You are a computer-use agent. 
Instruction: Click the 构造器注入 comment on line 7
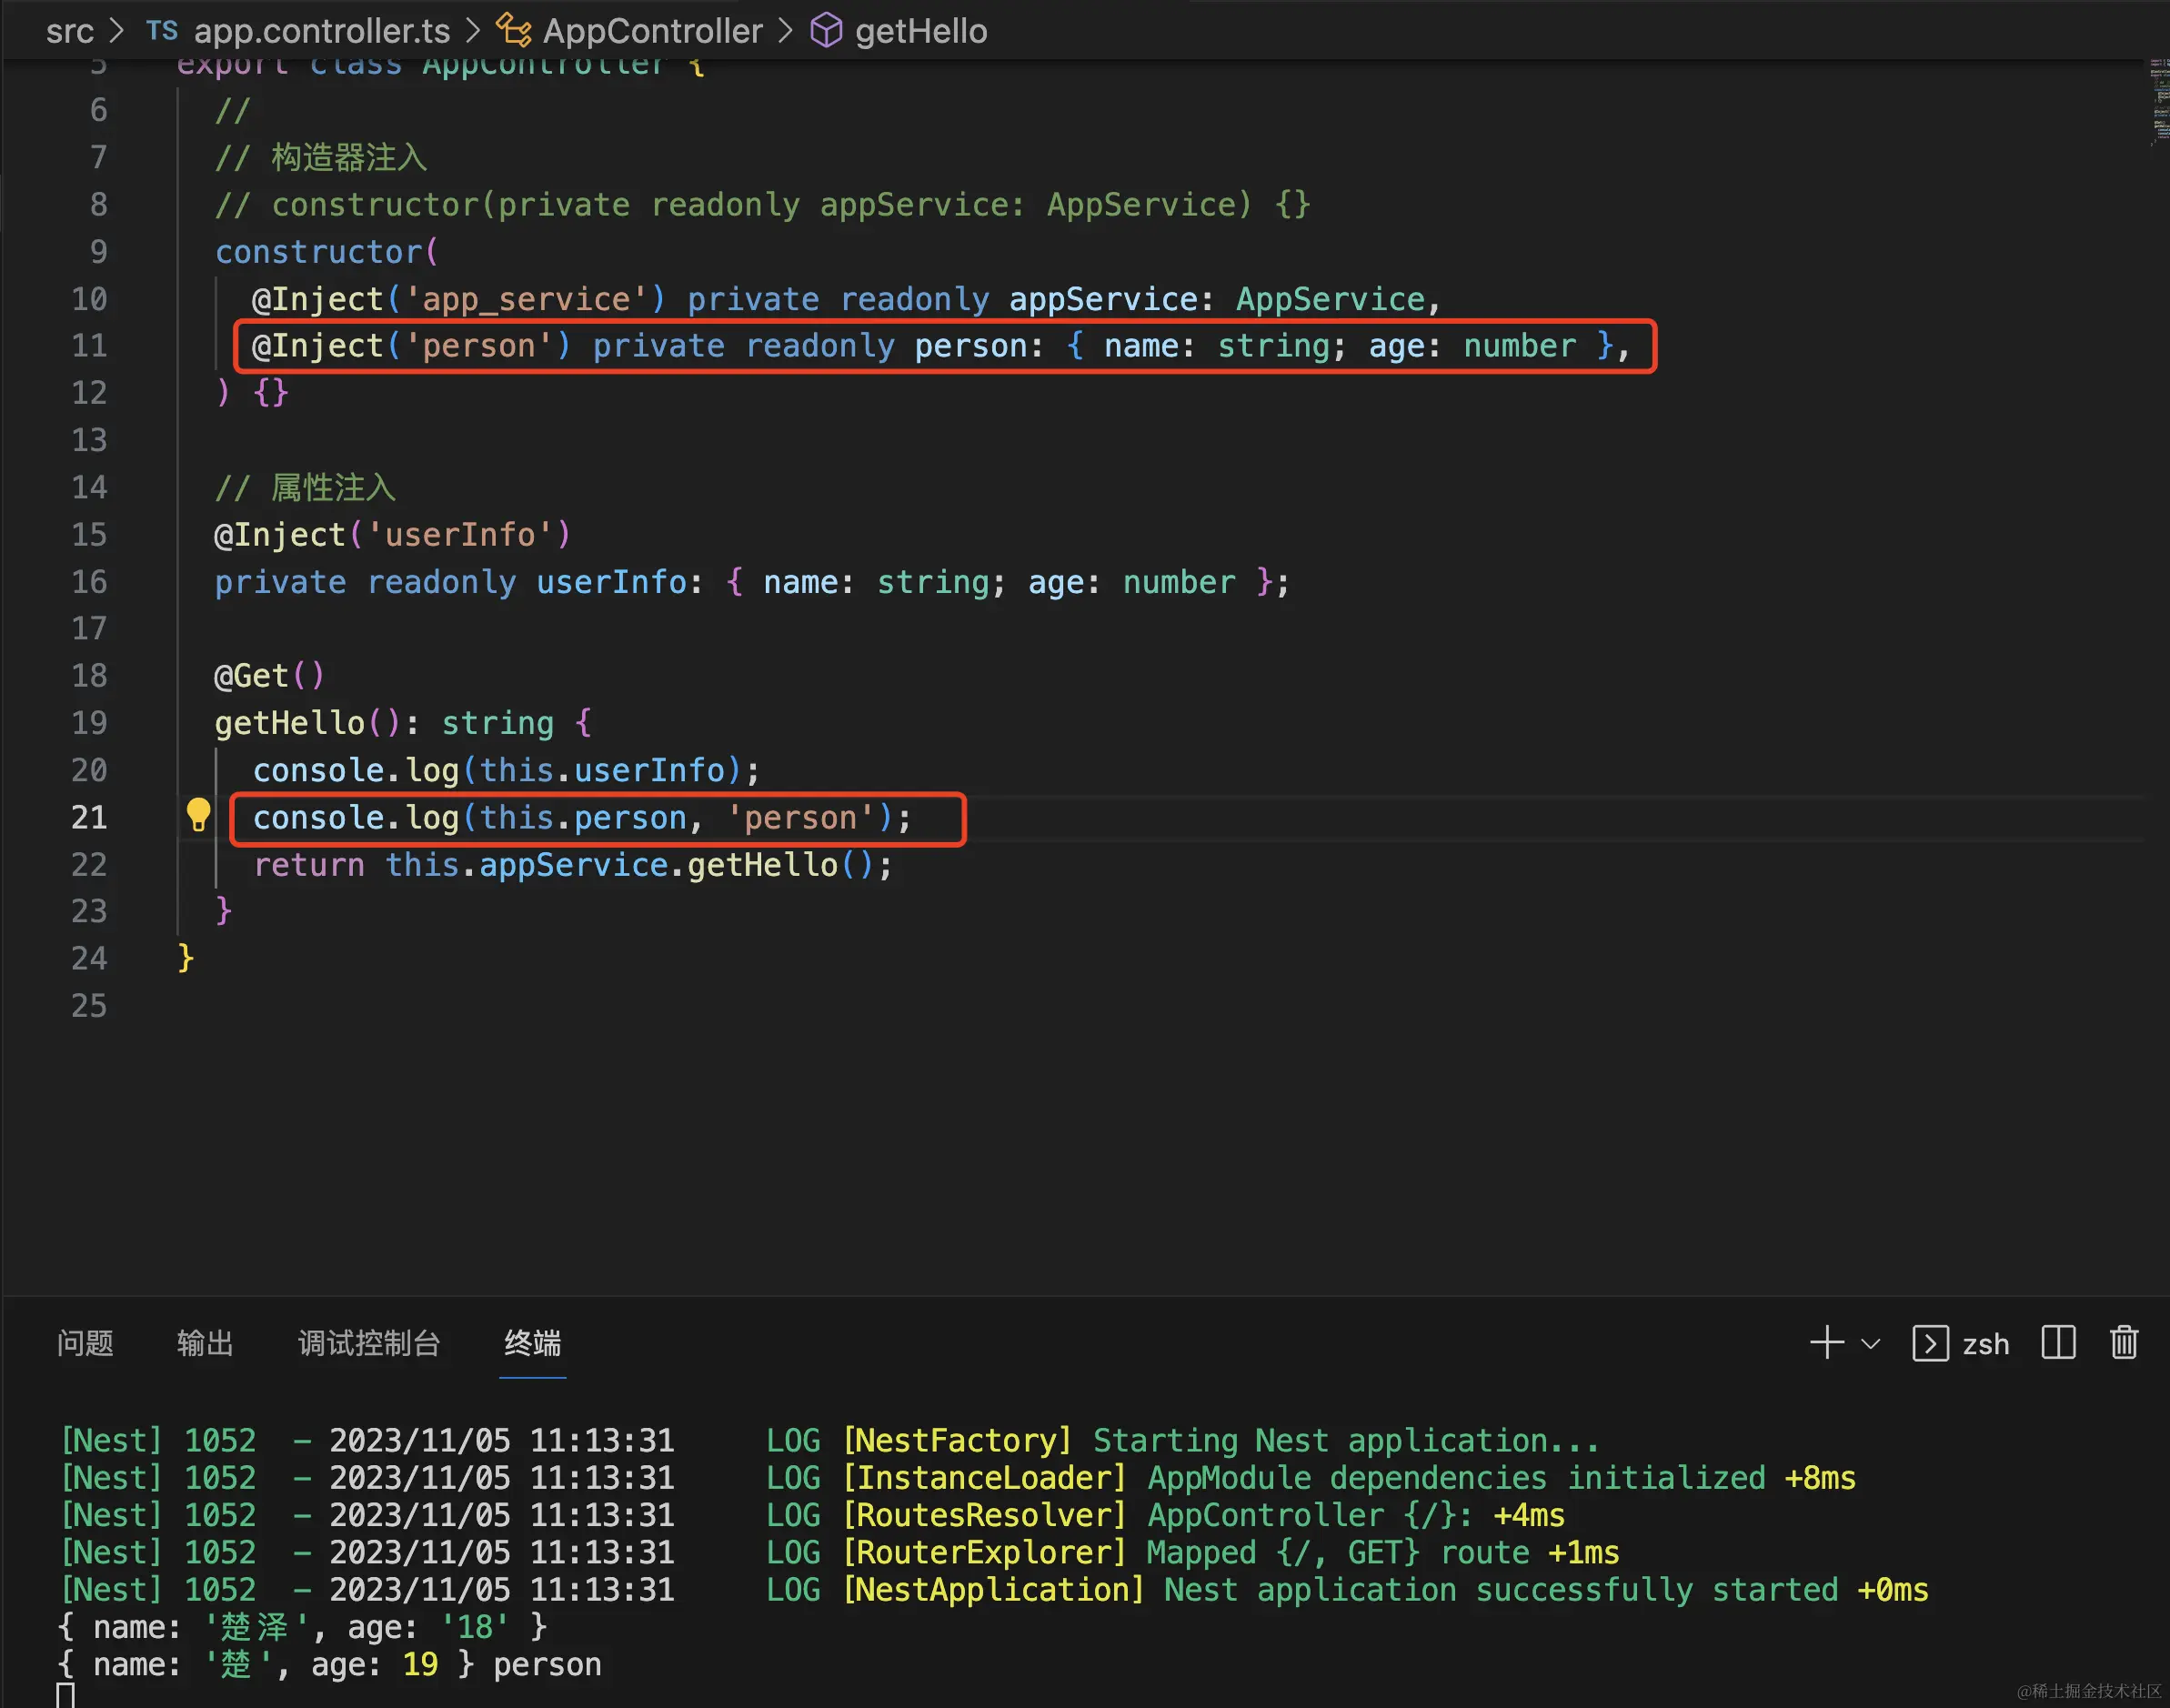321,157
